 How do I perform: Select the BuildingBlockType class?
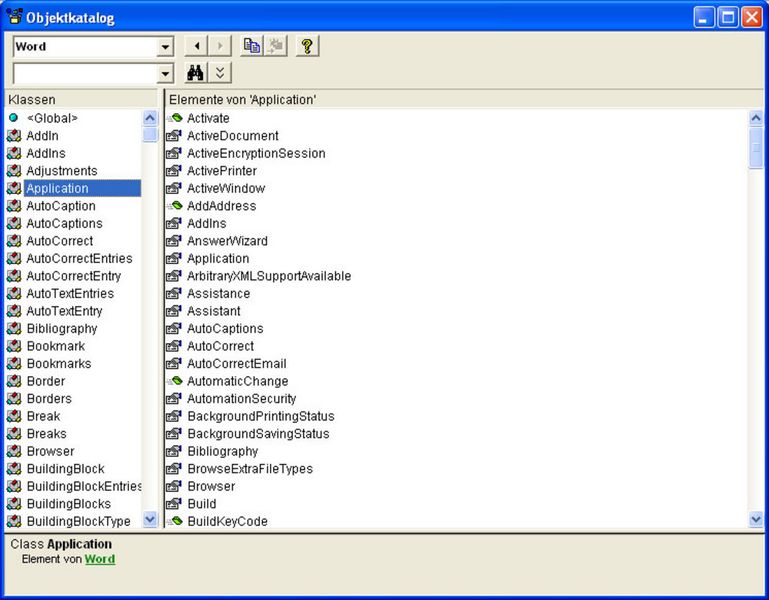coord(78,521)
